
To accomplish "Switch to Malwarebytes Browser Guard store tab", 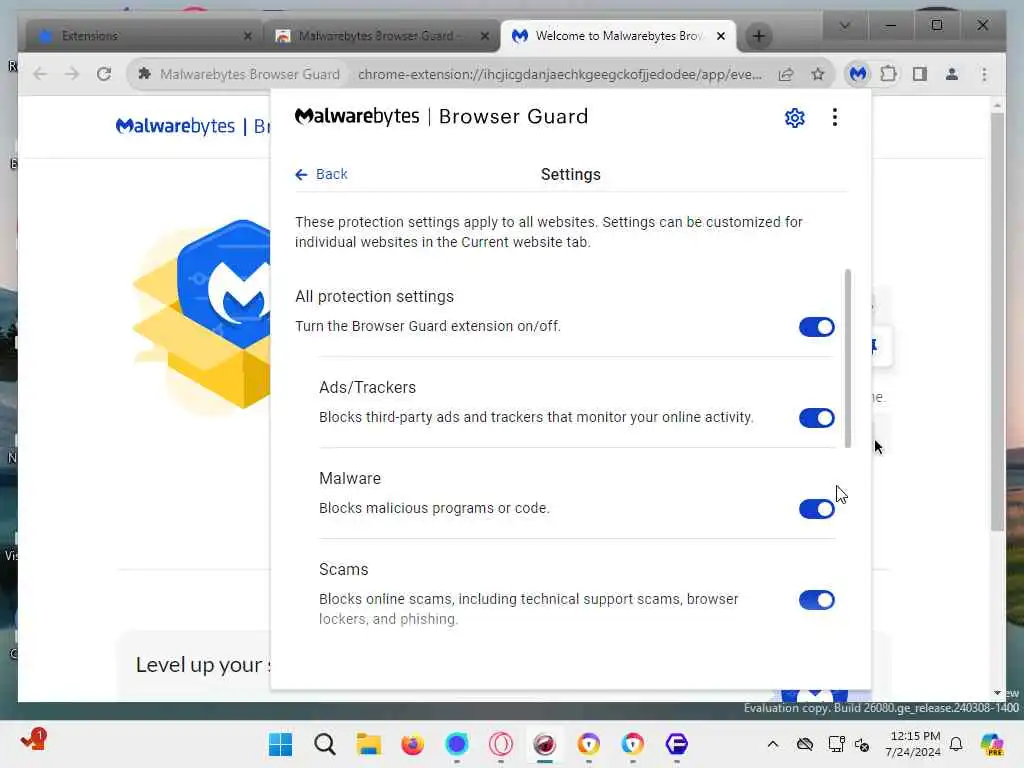I will [x=381, y=36].
